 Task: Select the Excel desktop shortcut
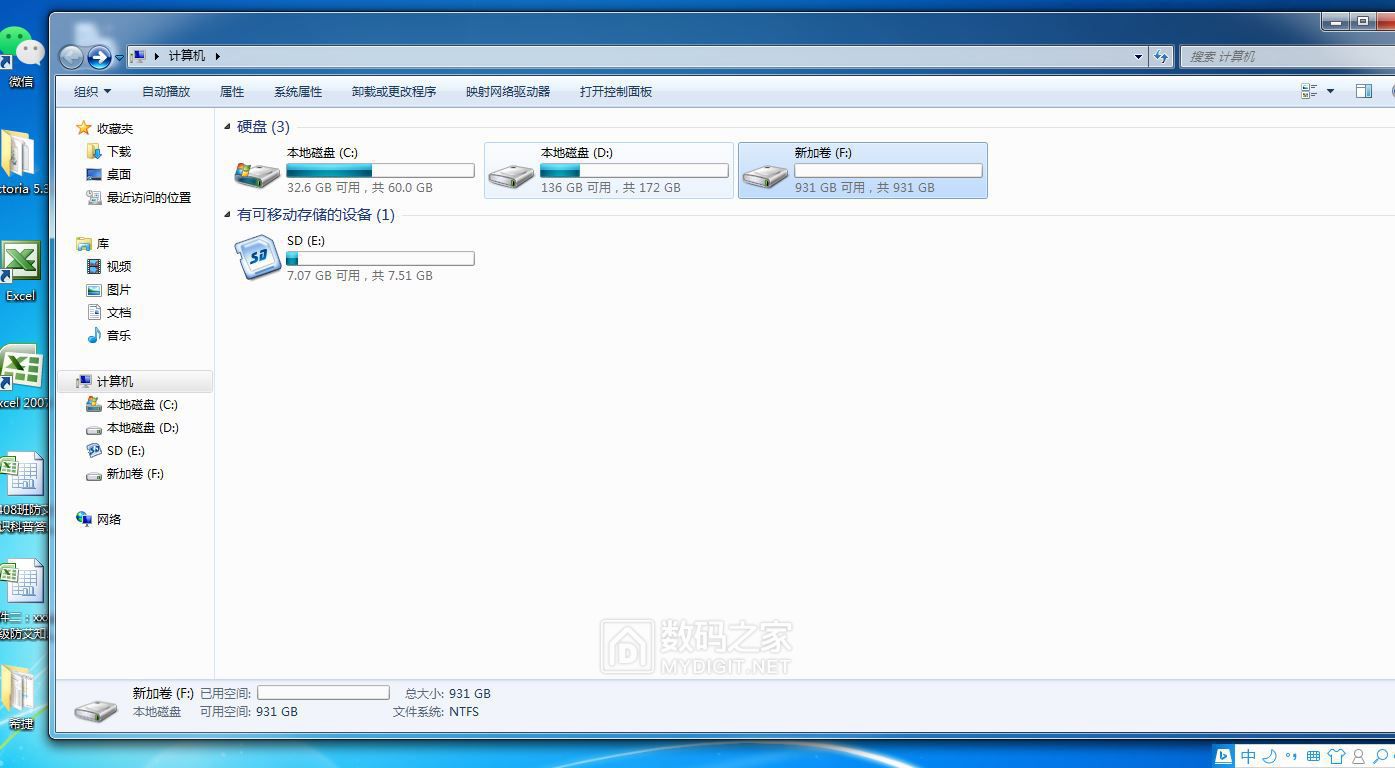click(21, 272)
